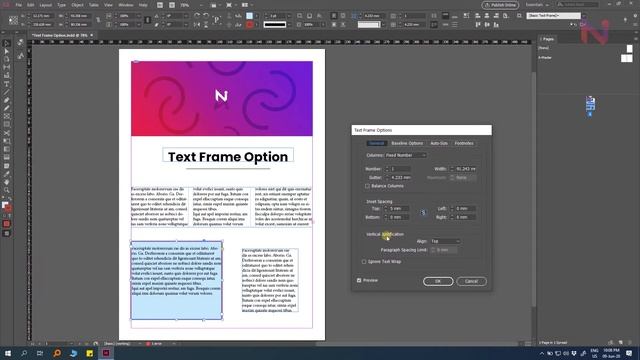The width and height of the screenshot is (640, 360).
Task: Click the rotate 90° counter-clockwise icon
Action: pyautogui.click(x=206, y=16)
